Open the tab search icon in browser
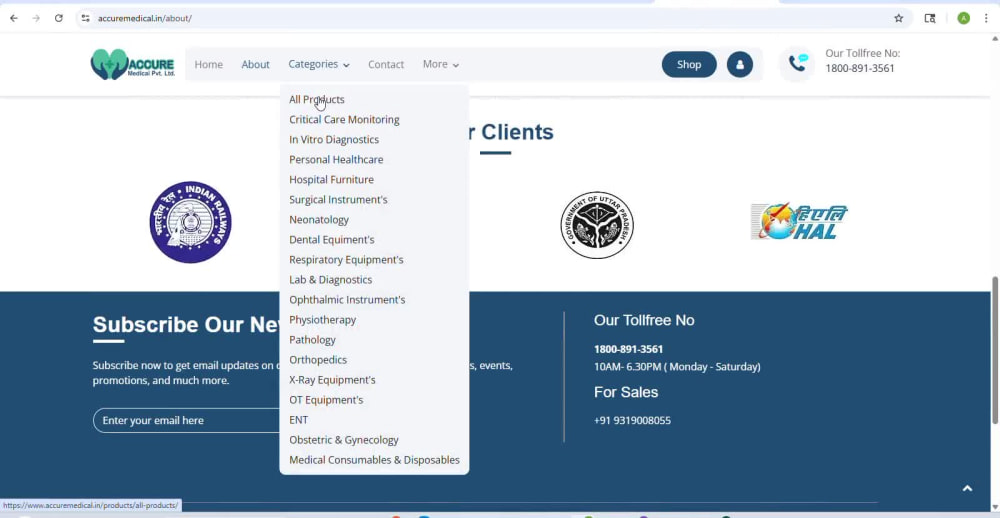The width and height of the screenshot is (1000, 518). (x=930, y=18)
